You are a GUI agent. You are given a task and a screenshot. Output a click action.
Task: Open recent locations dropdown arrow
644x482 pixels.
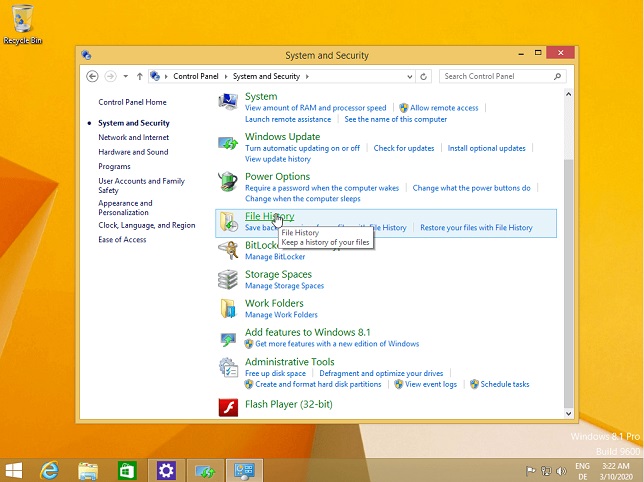(126, 76)
